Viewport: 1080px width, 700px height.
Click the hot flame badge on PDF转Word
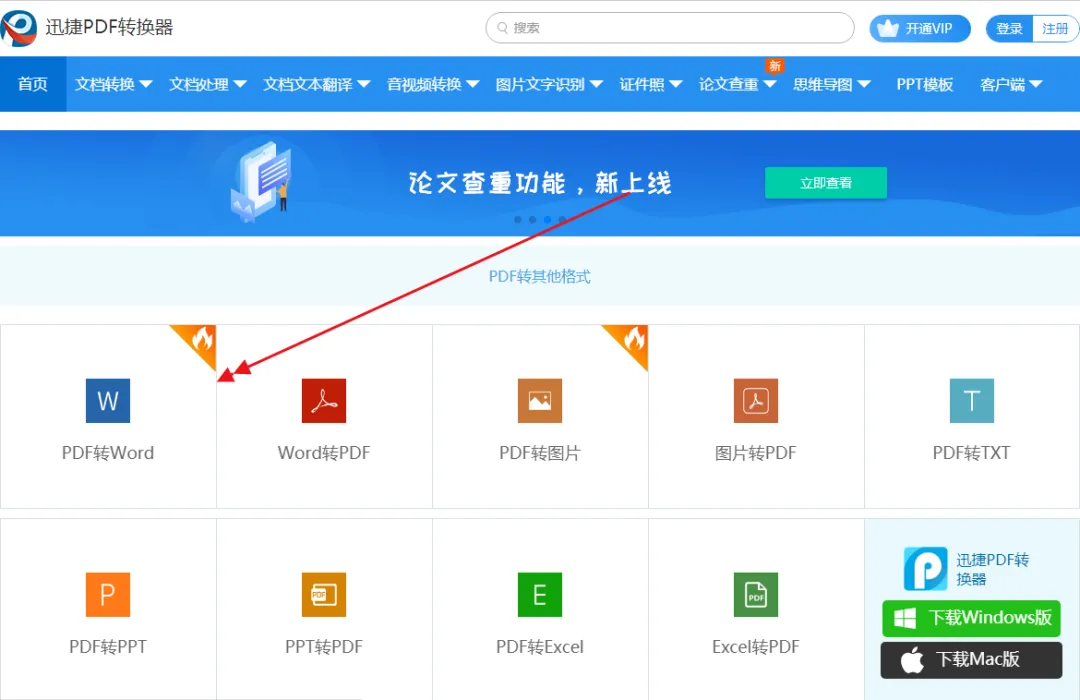tap(198, 342)
